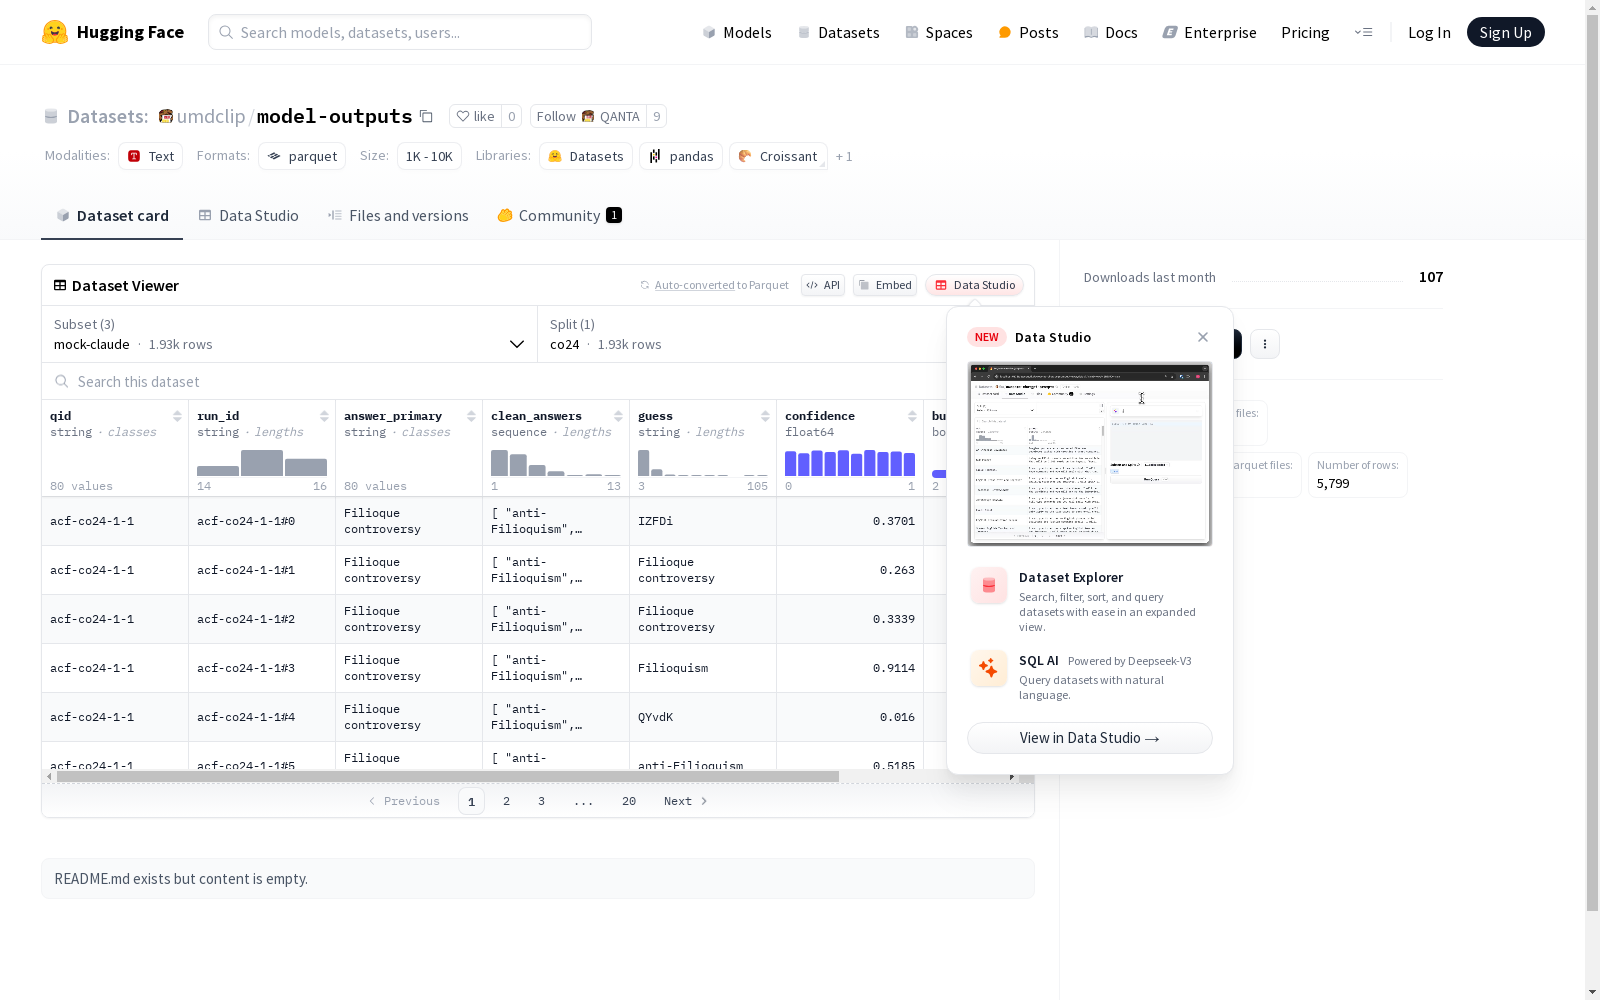Expand the Subset mock-claude dropdown
The image size is (1600, 1000).
click(x=289, y=334)
